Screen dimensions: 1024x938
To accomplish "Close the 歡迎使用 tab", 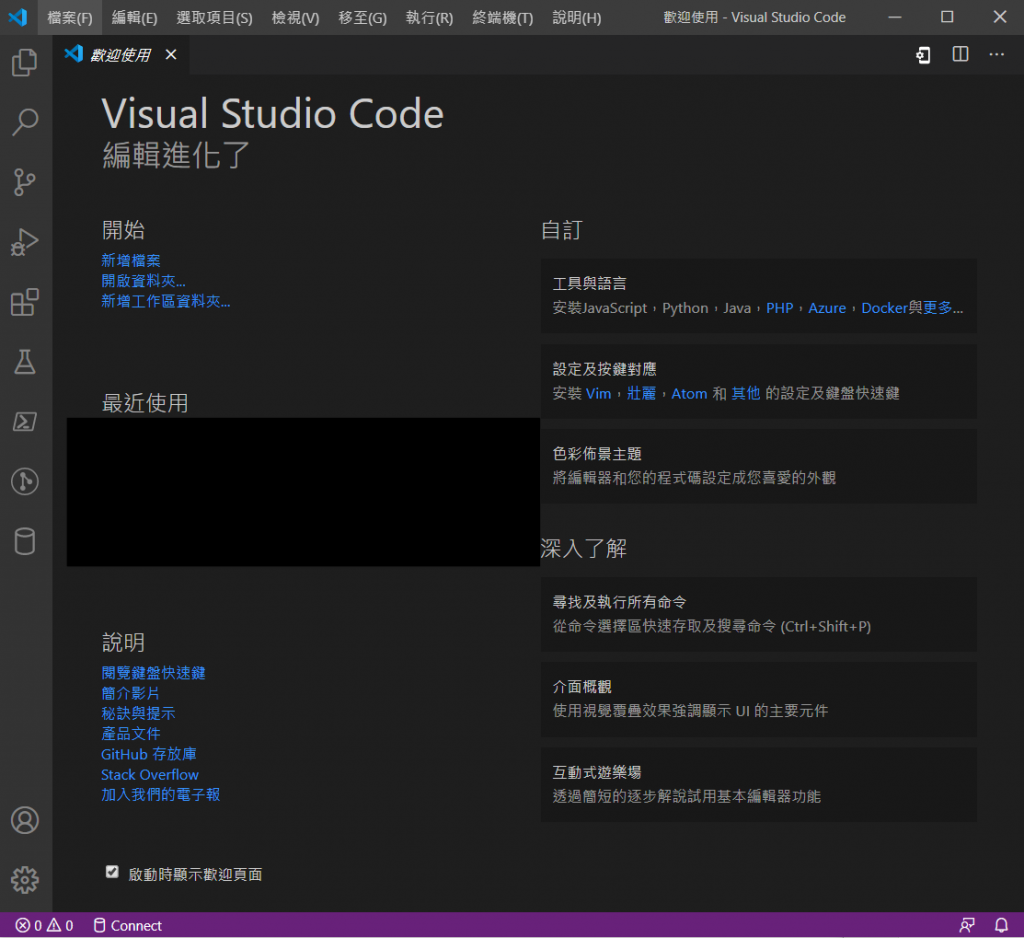I will (171, 55).
